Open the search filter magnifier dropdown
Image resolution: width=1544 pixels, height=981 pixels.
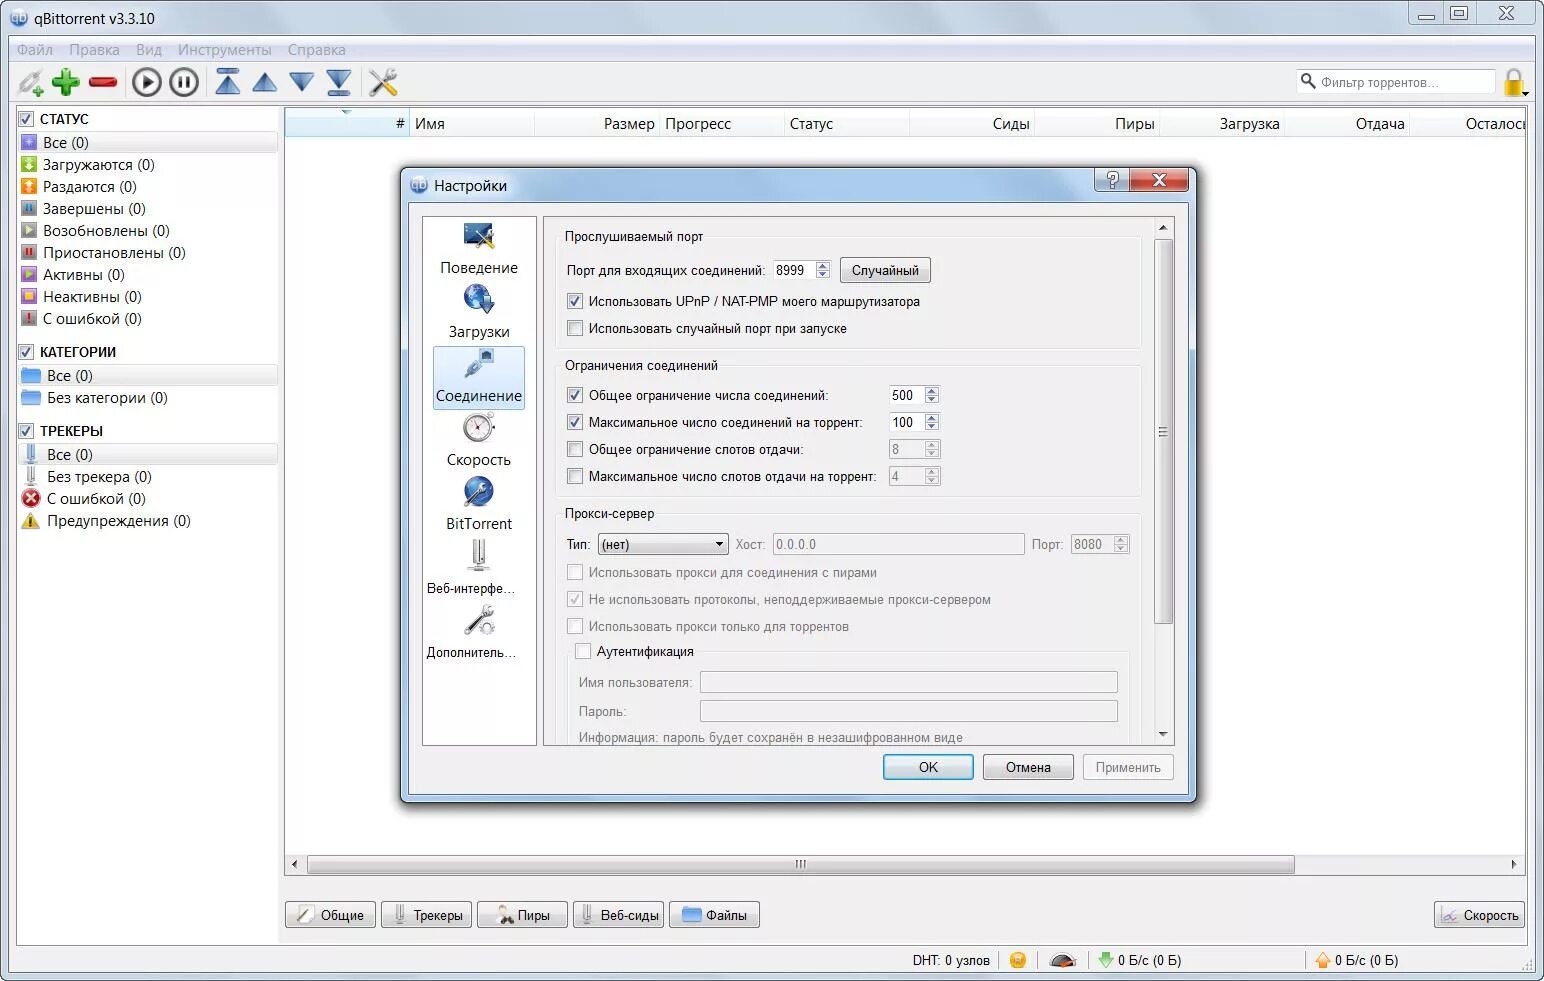1308,81
